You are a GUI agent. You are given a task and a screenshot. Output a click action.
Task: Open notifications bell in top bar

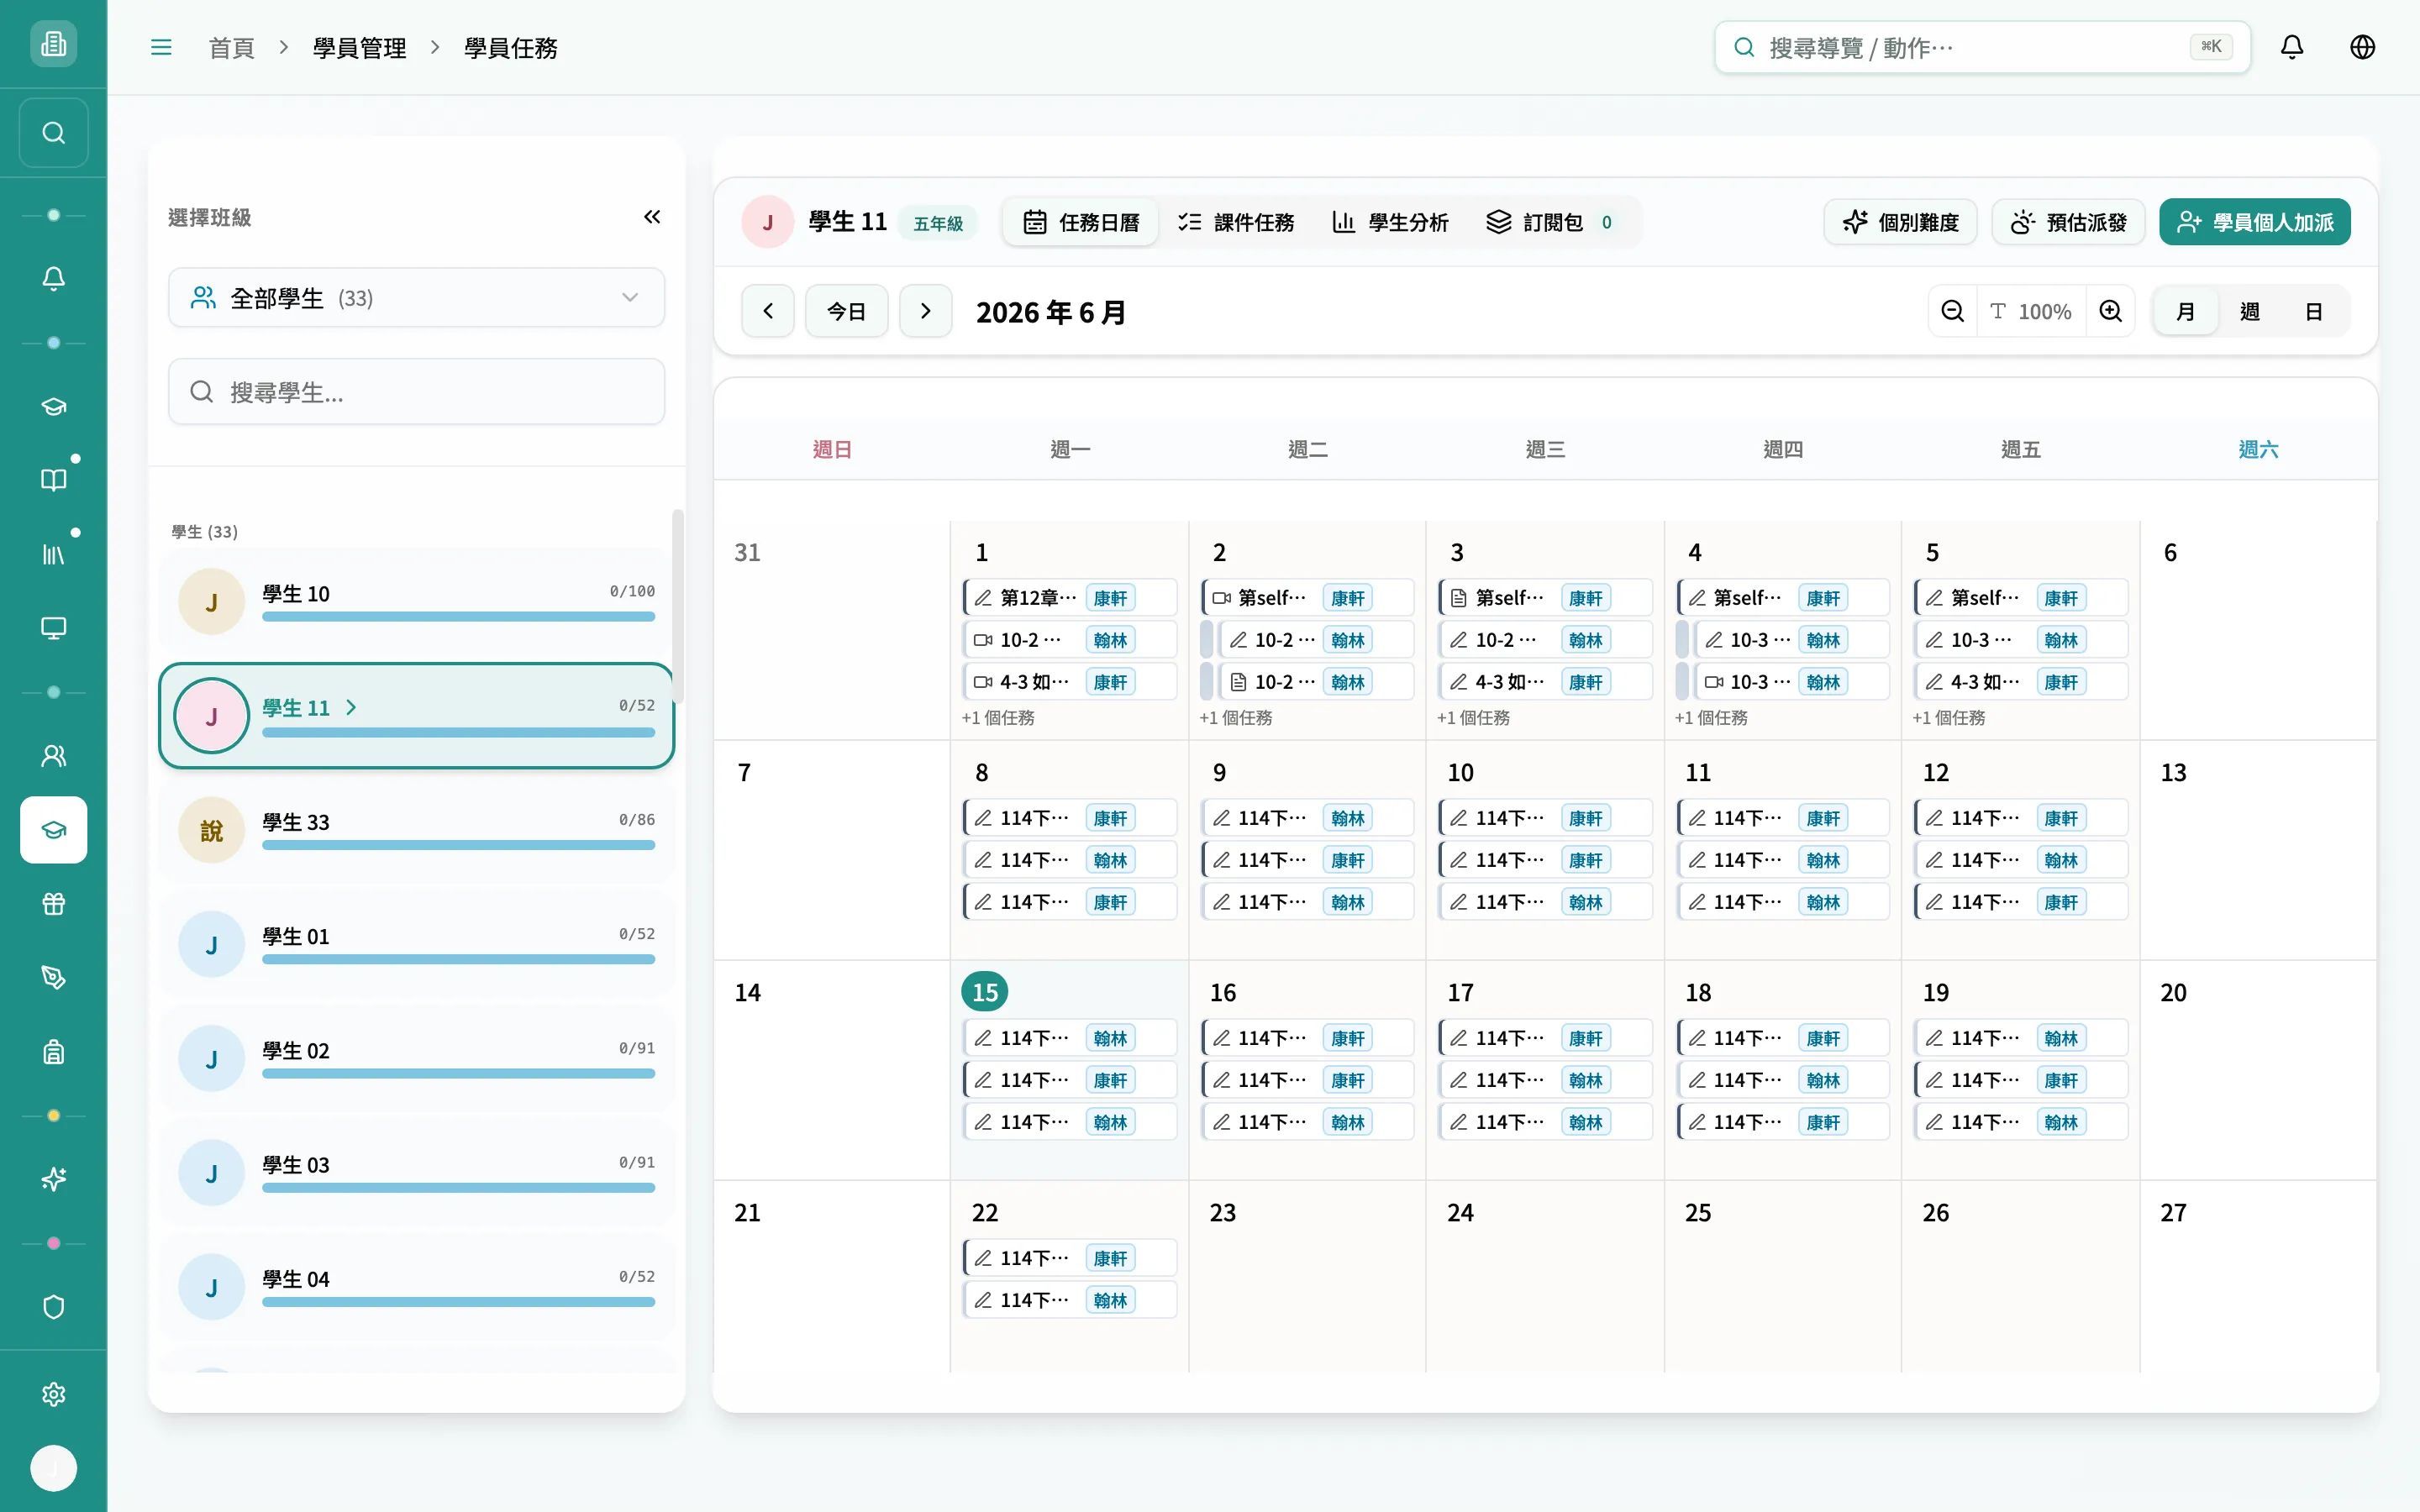tap(2292, 47)
